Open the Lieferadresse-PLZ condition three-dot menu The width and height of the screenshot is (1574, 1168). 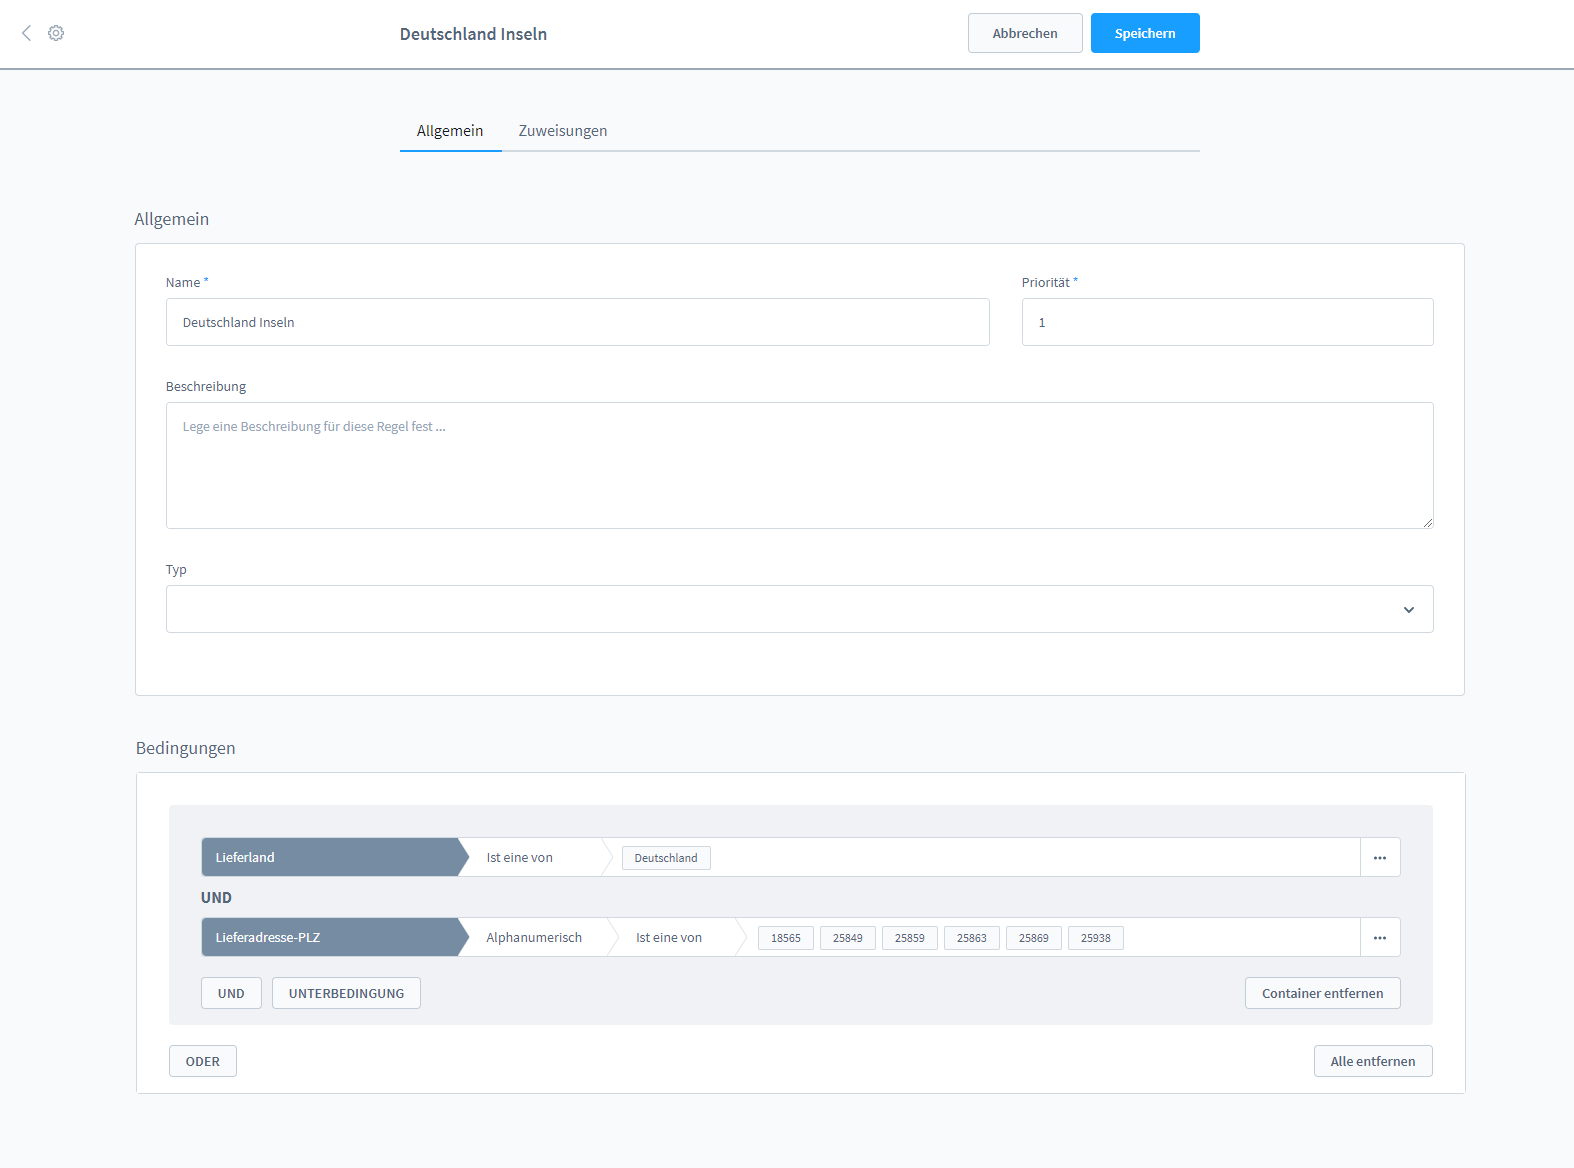[x=1379, y=938]
